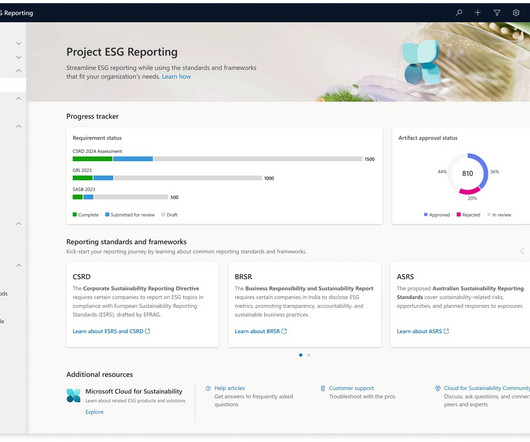This screenshot has width=530, height=442.
Task: Open search with the magnifier icon
Action: click(459, 13)
